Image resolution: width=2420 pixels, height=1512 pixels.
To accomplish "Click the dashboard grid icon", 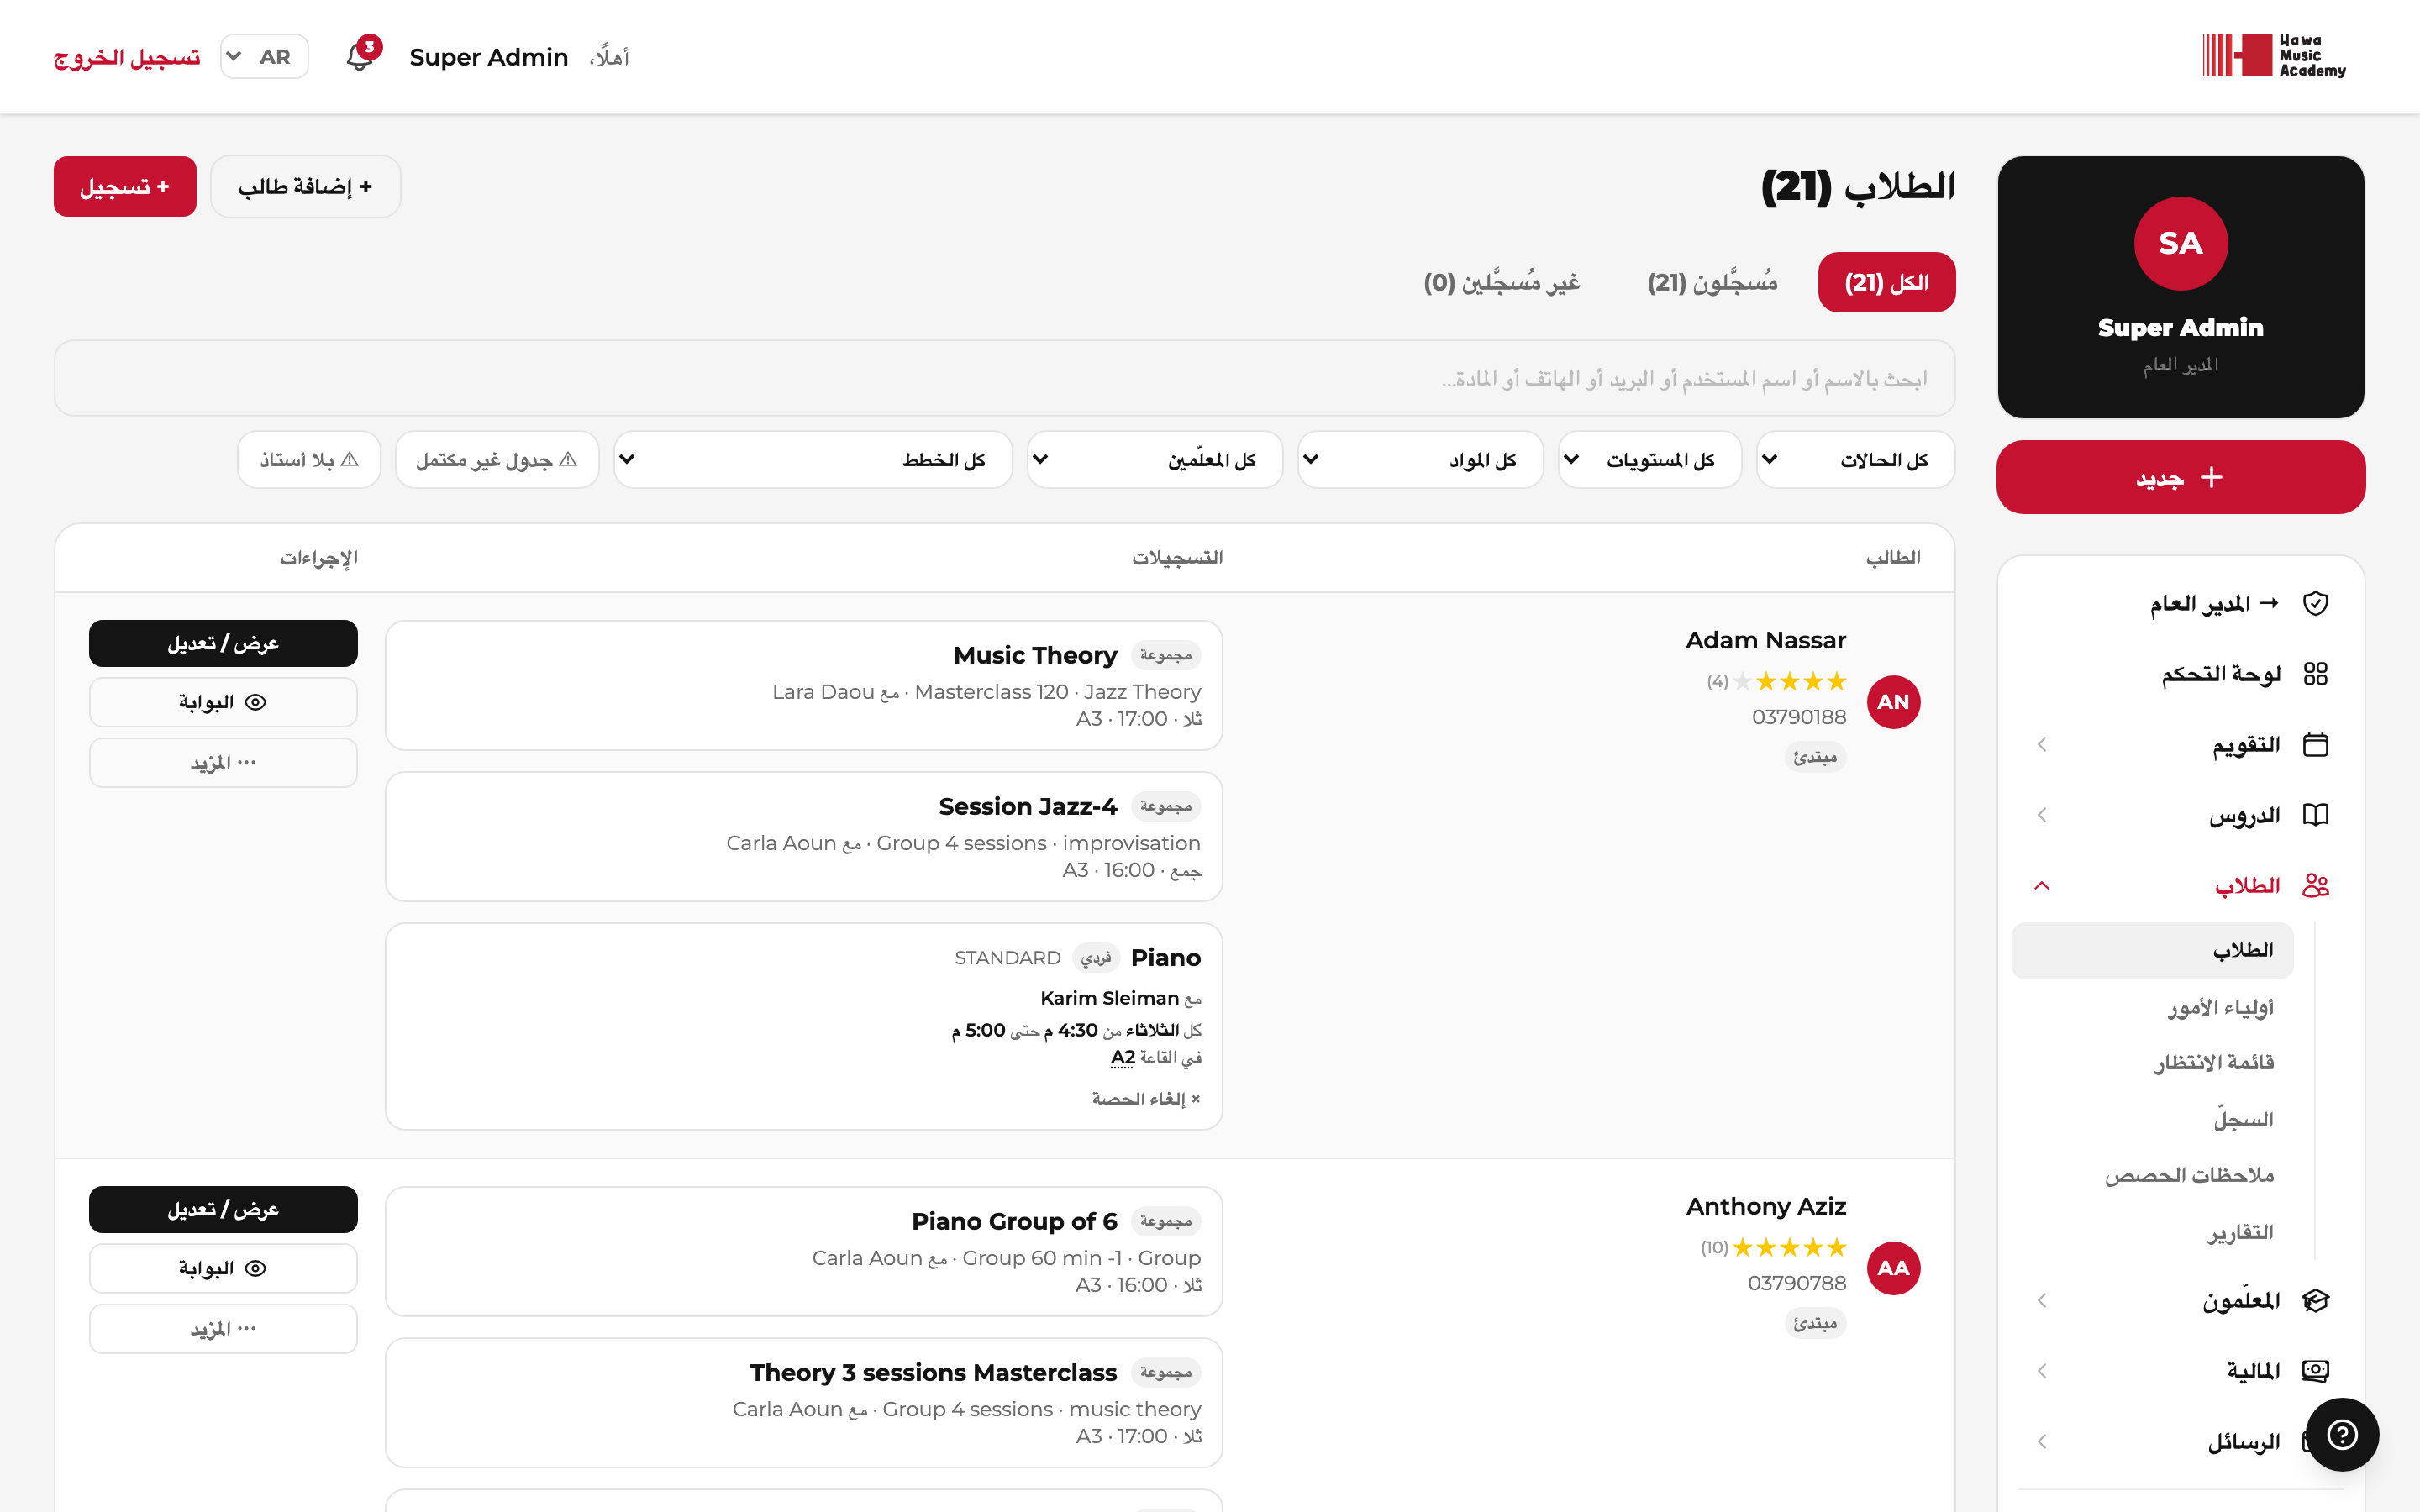I will tap(2315, 674).
